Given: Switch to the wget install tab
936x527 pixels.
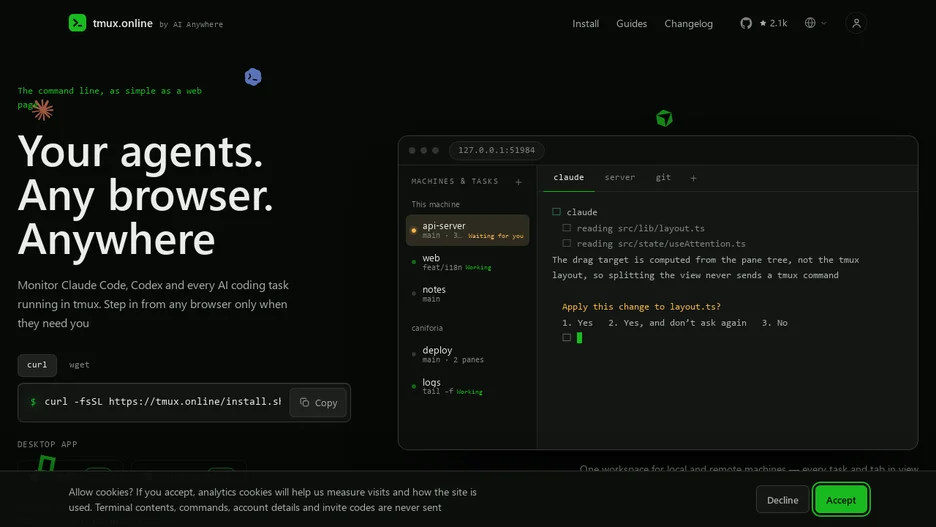Looking at the screenshot, I should click(x=79, y=365).
